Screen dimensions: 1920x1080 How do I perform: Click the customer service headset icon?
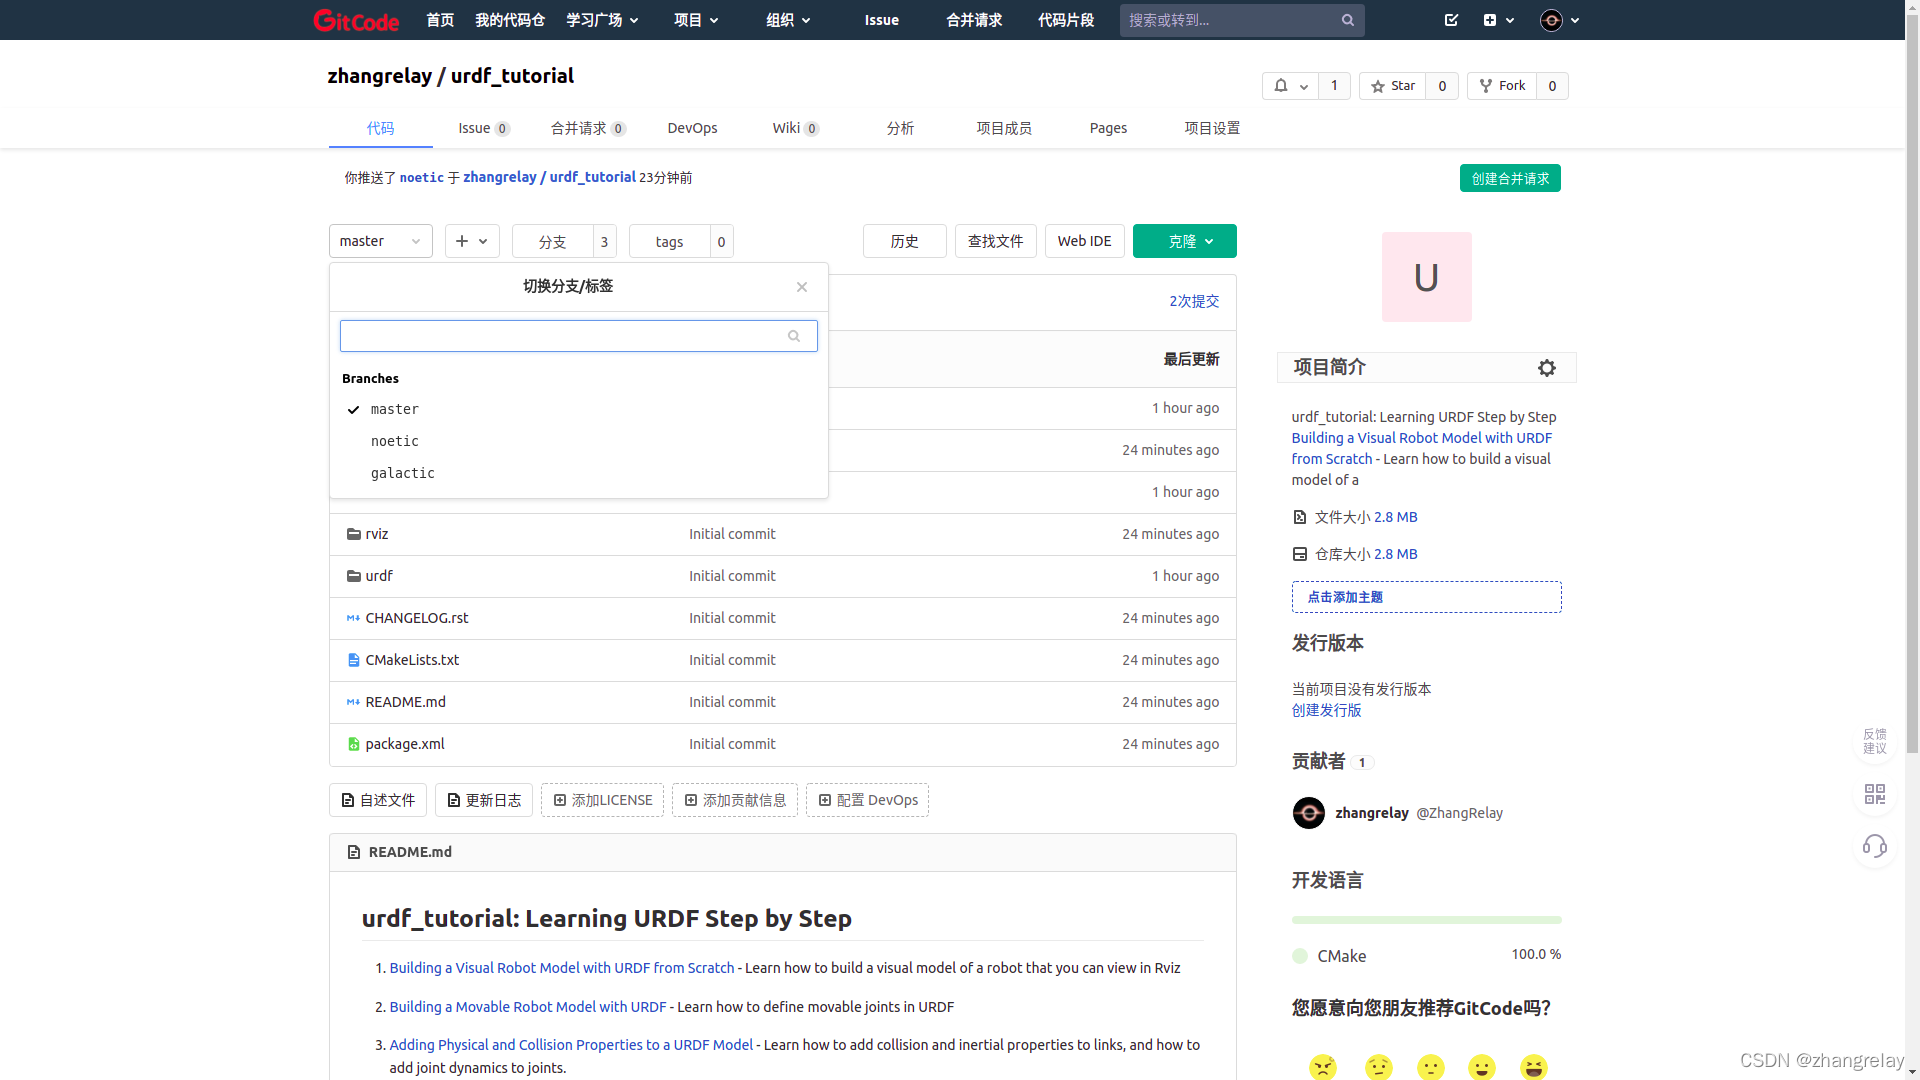(1874, 847)
